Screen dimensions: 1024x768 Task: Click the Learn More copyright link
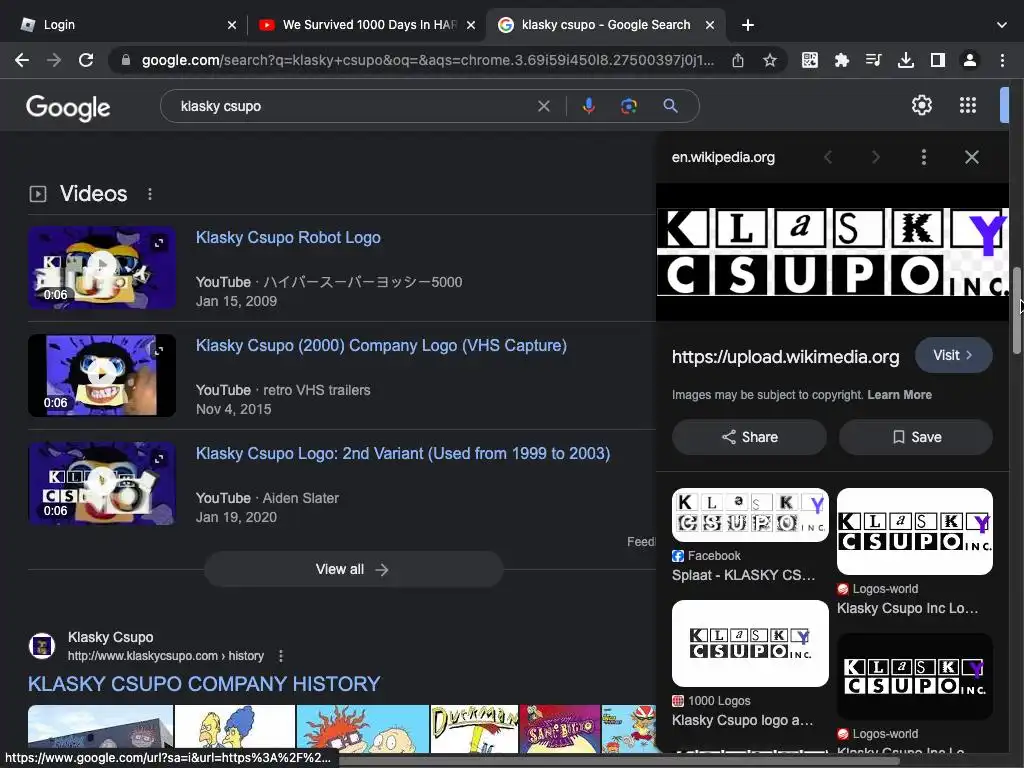click(x=899, y=394)
